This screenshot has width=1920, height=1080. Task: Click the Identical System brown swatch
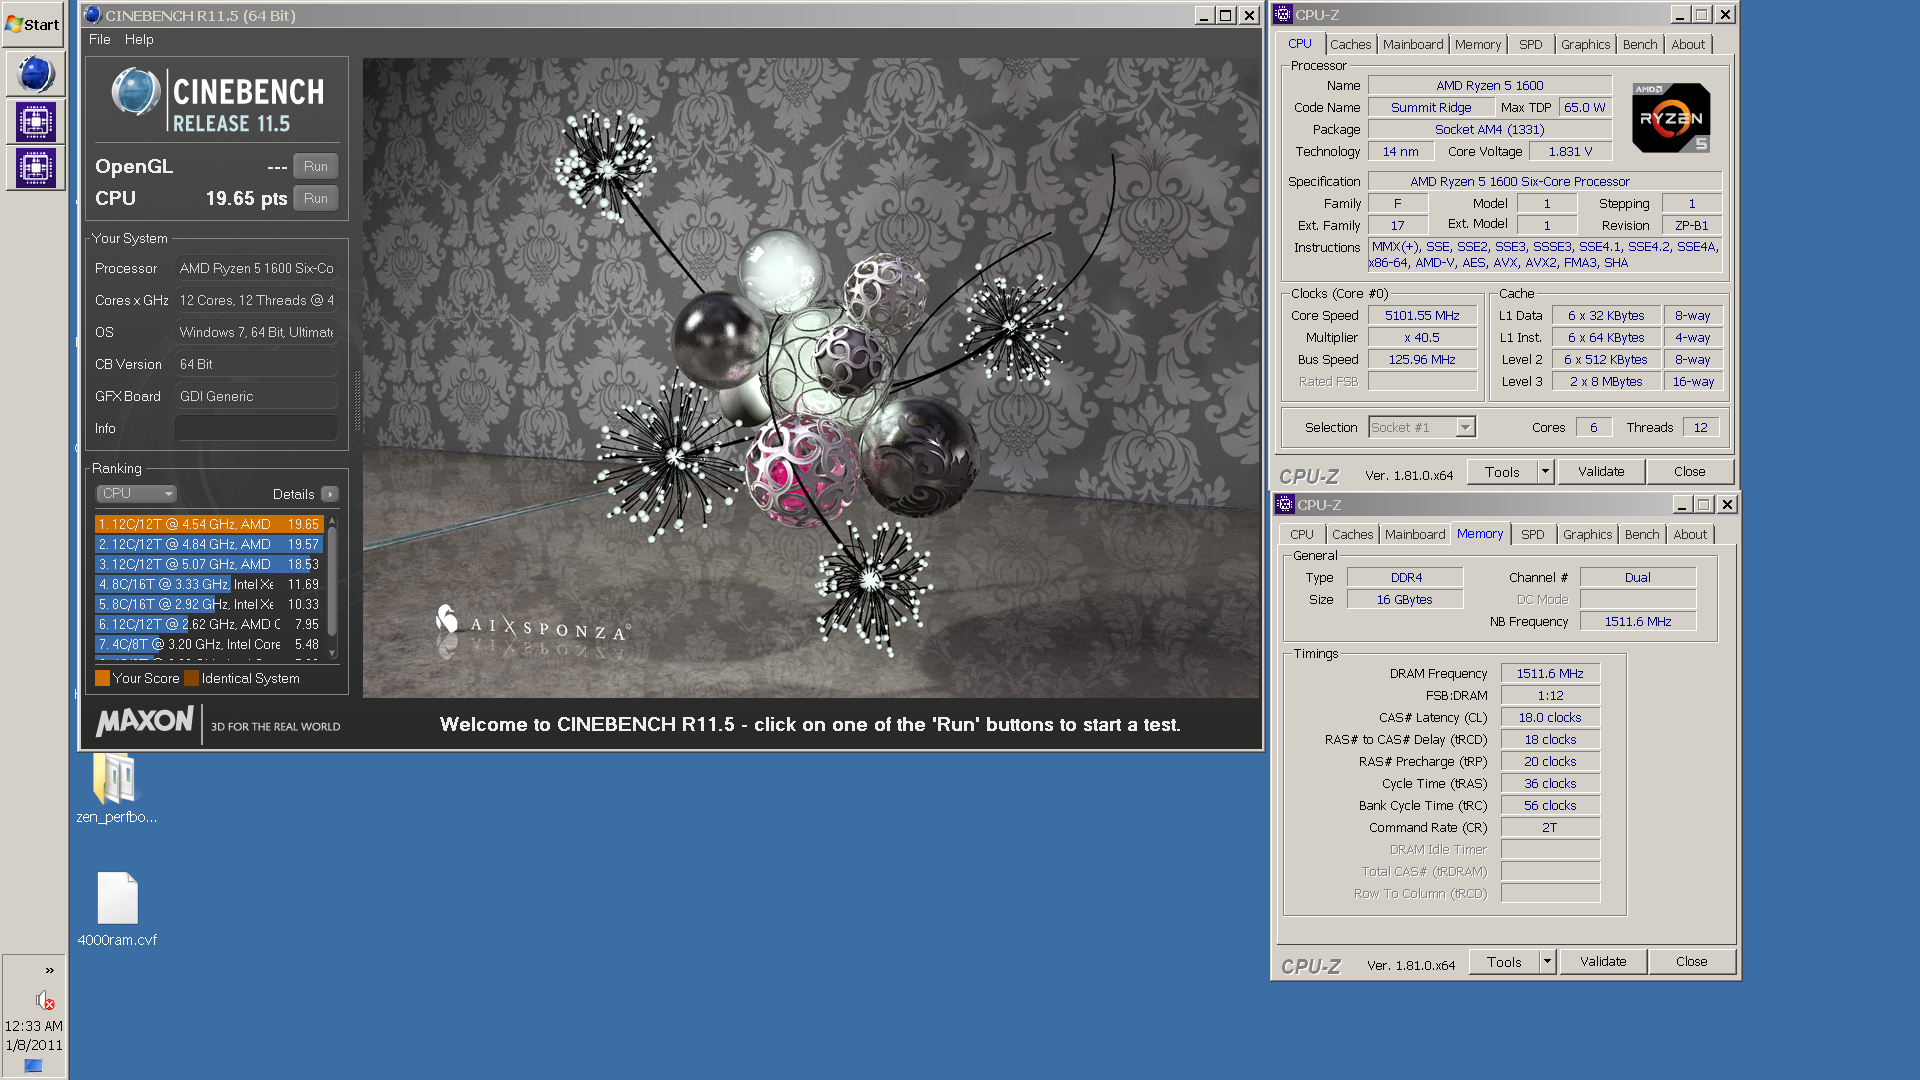192,679
